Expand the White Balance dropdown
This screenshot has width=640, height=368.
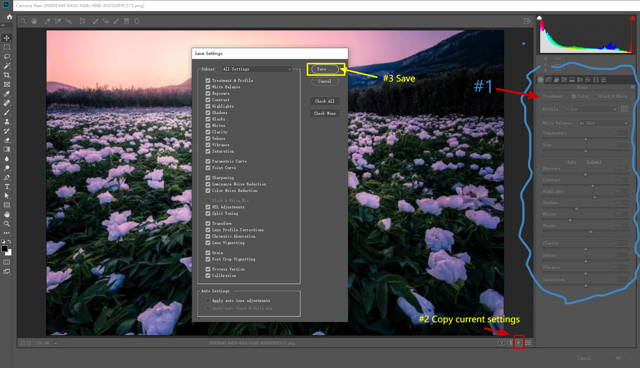(603, 123)
